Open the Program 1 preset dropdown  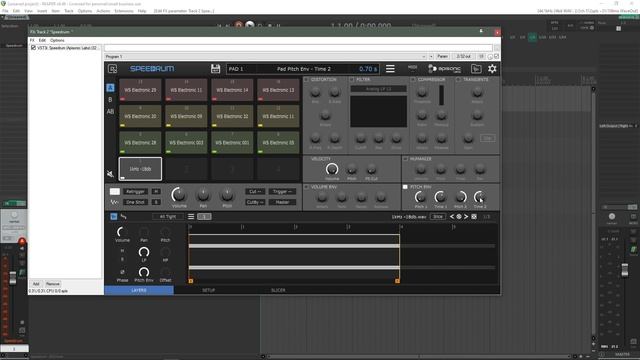click(265, 56)
